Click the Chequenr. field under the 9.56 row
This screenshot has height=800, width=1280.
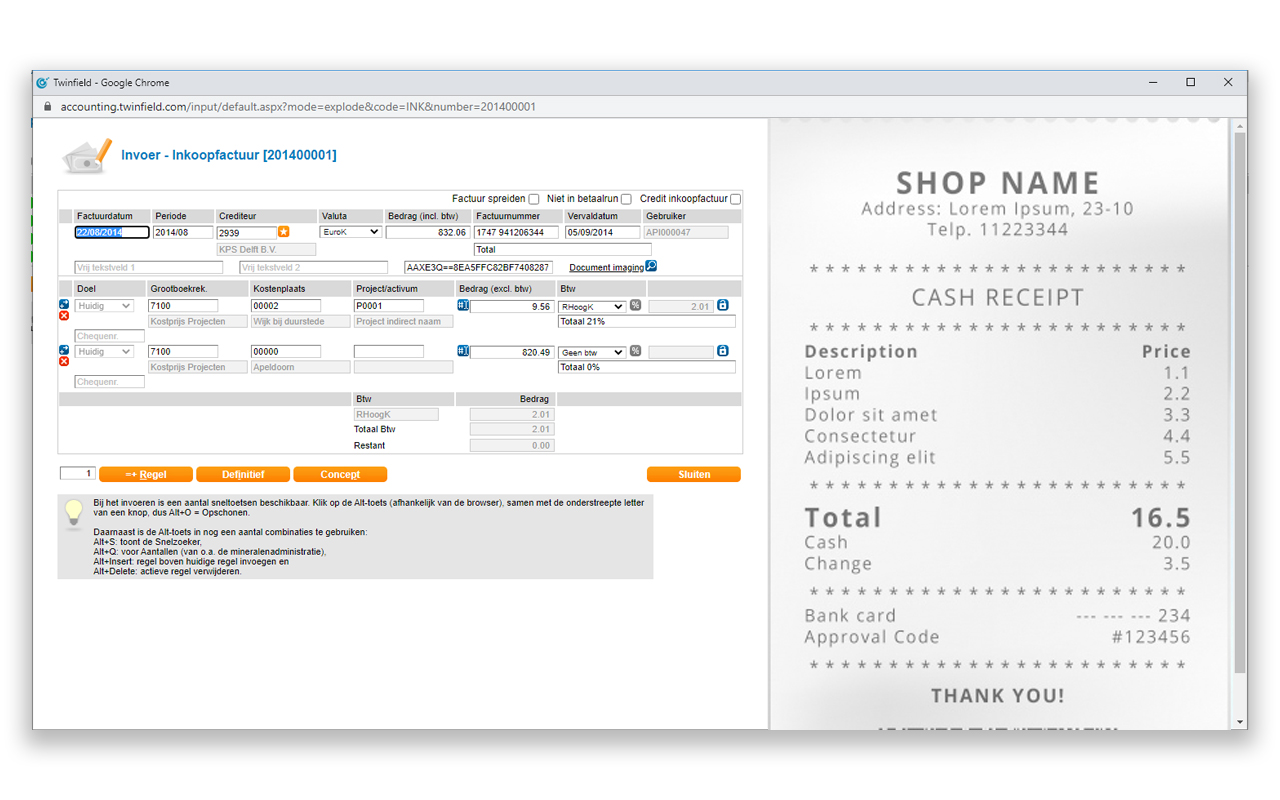pos(110,337)
